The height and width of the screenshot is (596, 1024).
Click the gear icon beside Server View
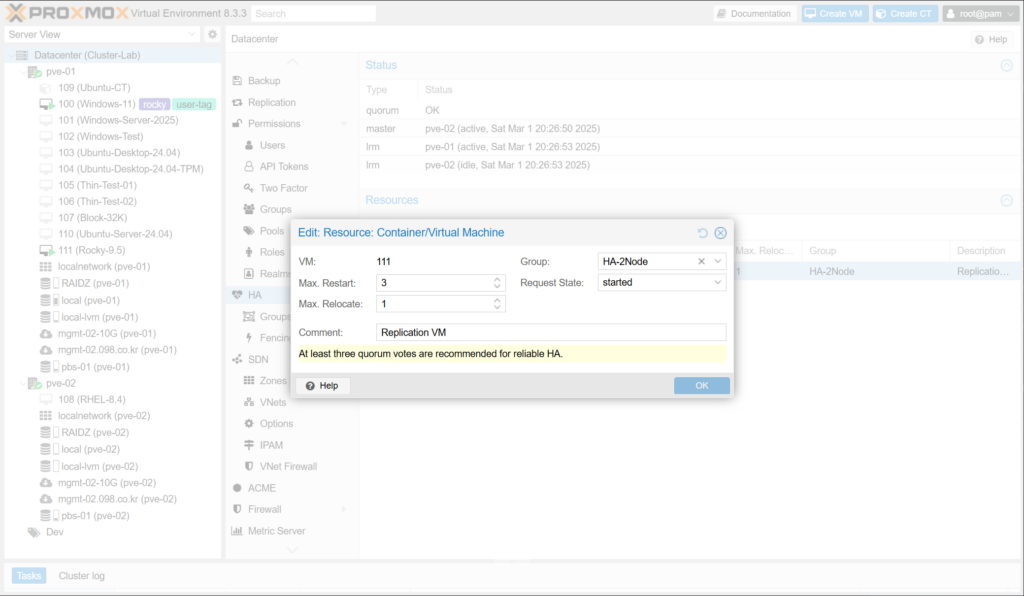click(212, 34)
